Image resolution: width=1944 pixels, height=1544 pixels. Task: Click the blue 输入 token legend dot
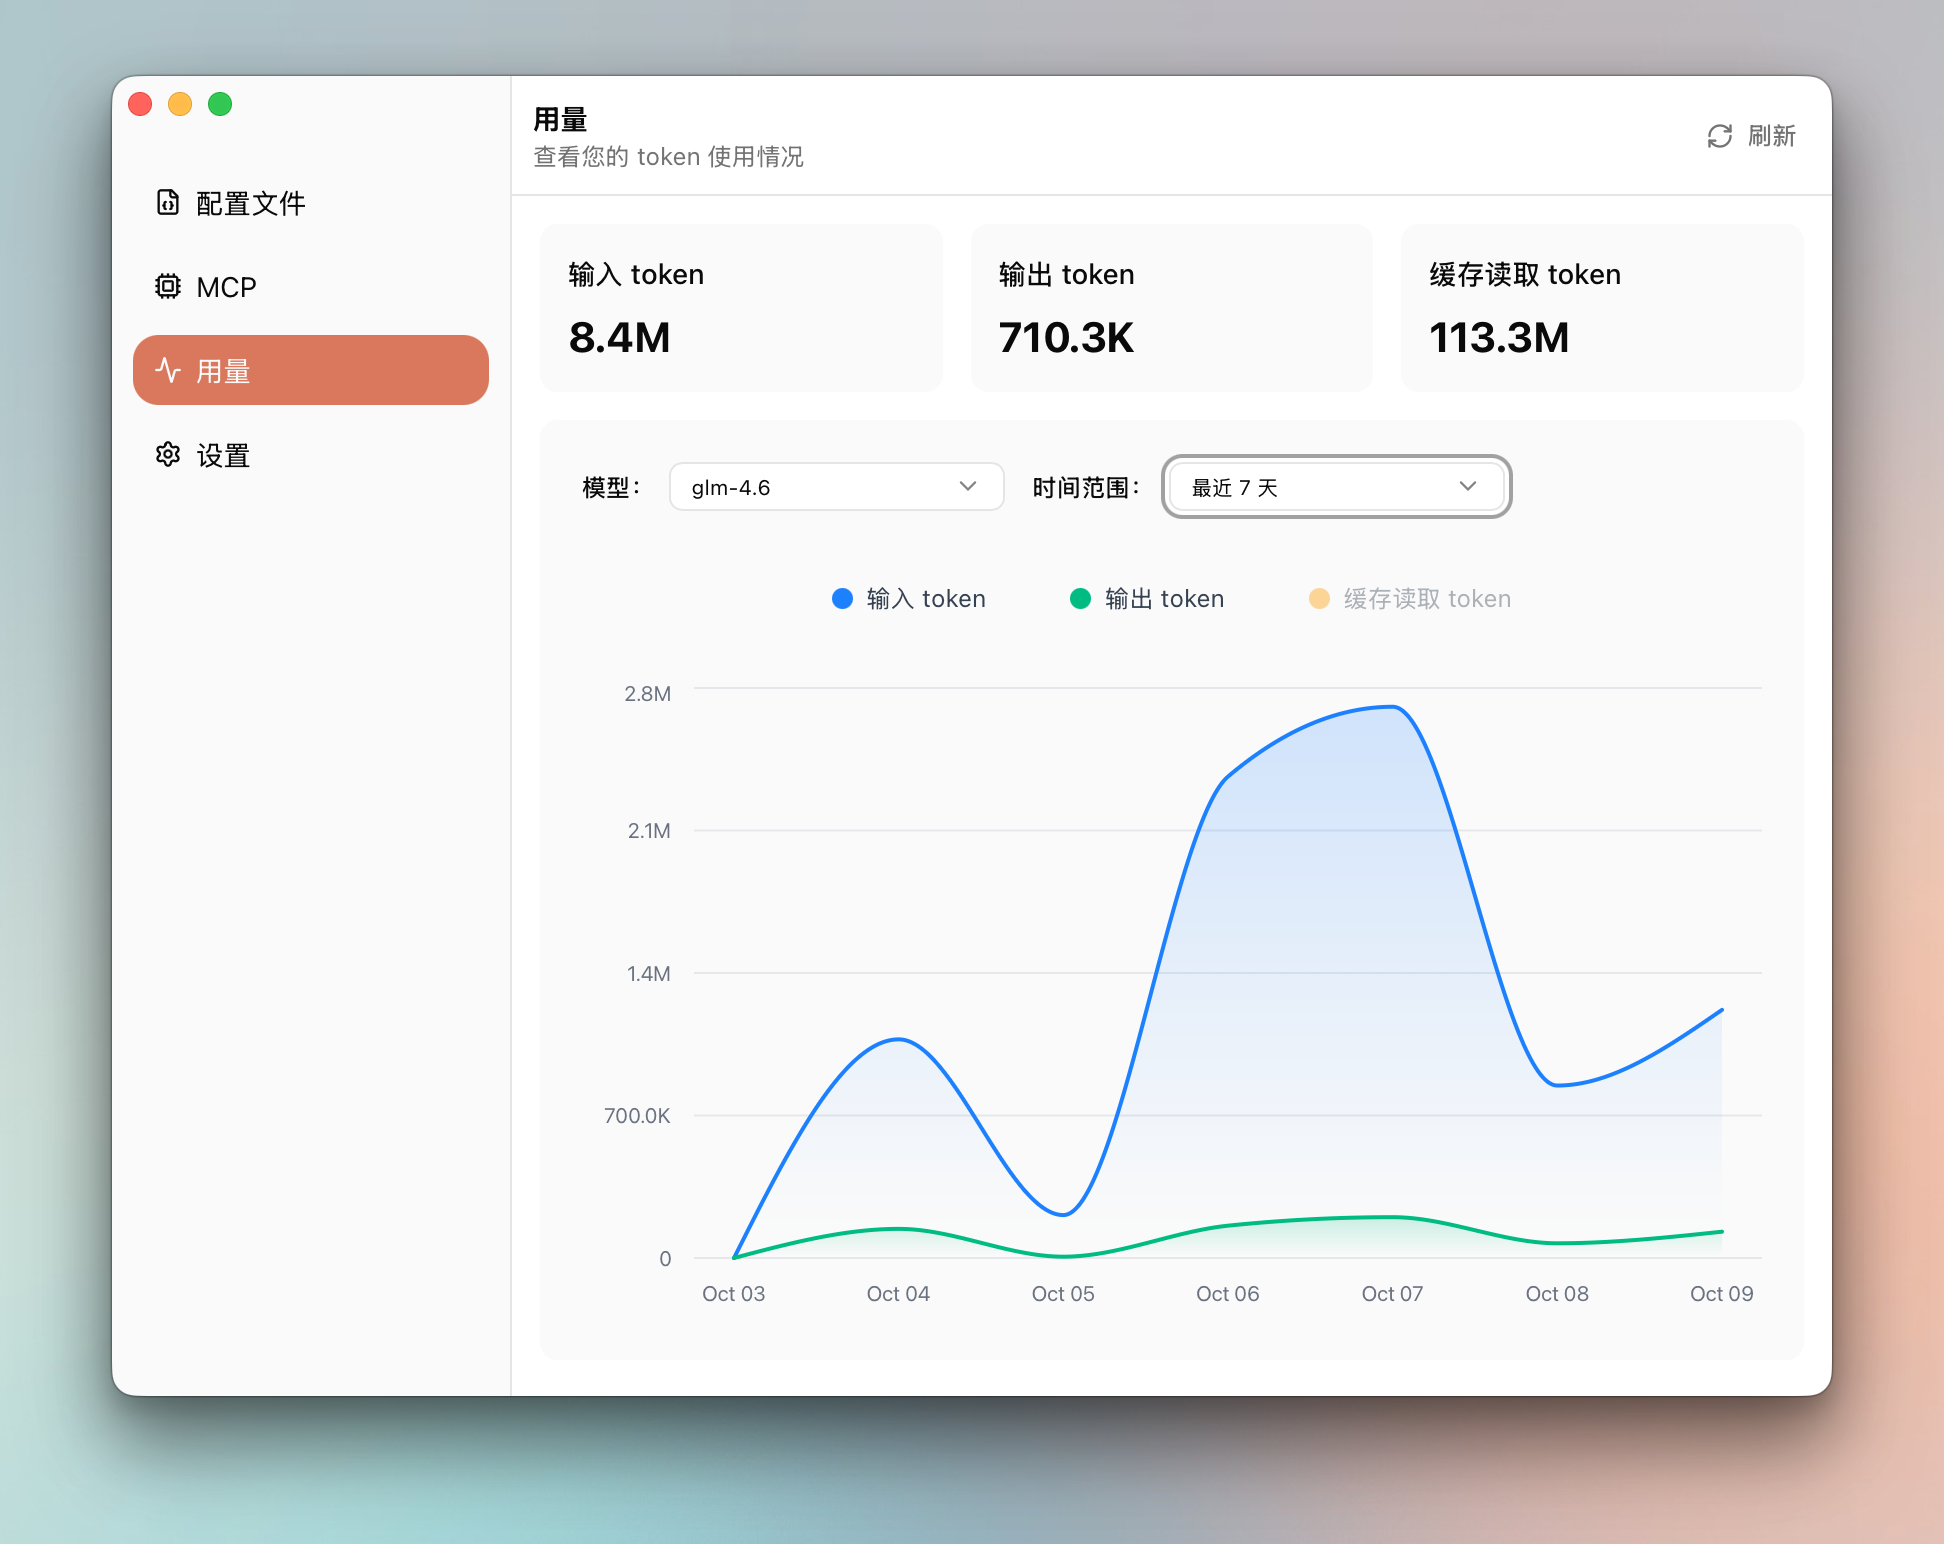[x=842, y=598]
